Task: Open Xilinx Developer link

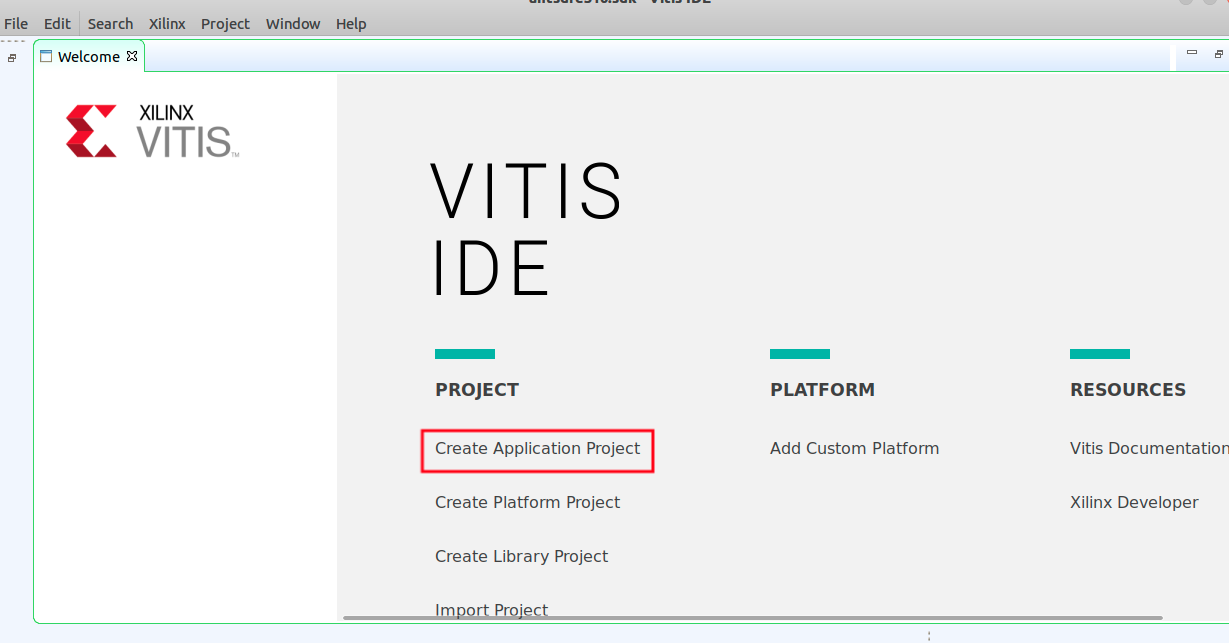Action: pos(1134,502)
